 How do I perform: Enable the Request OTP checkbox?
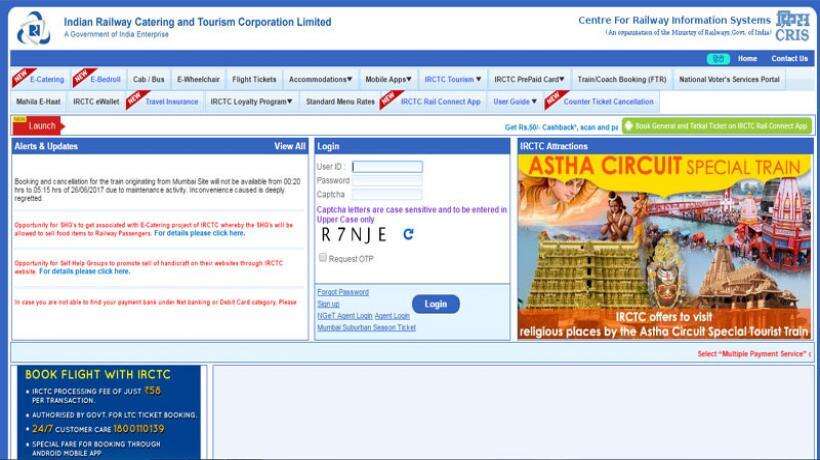(x=322, y=258)
